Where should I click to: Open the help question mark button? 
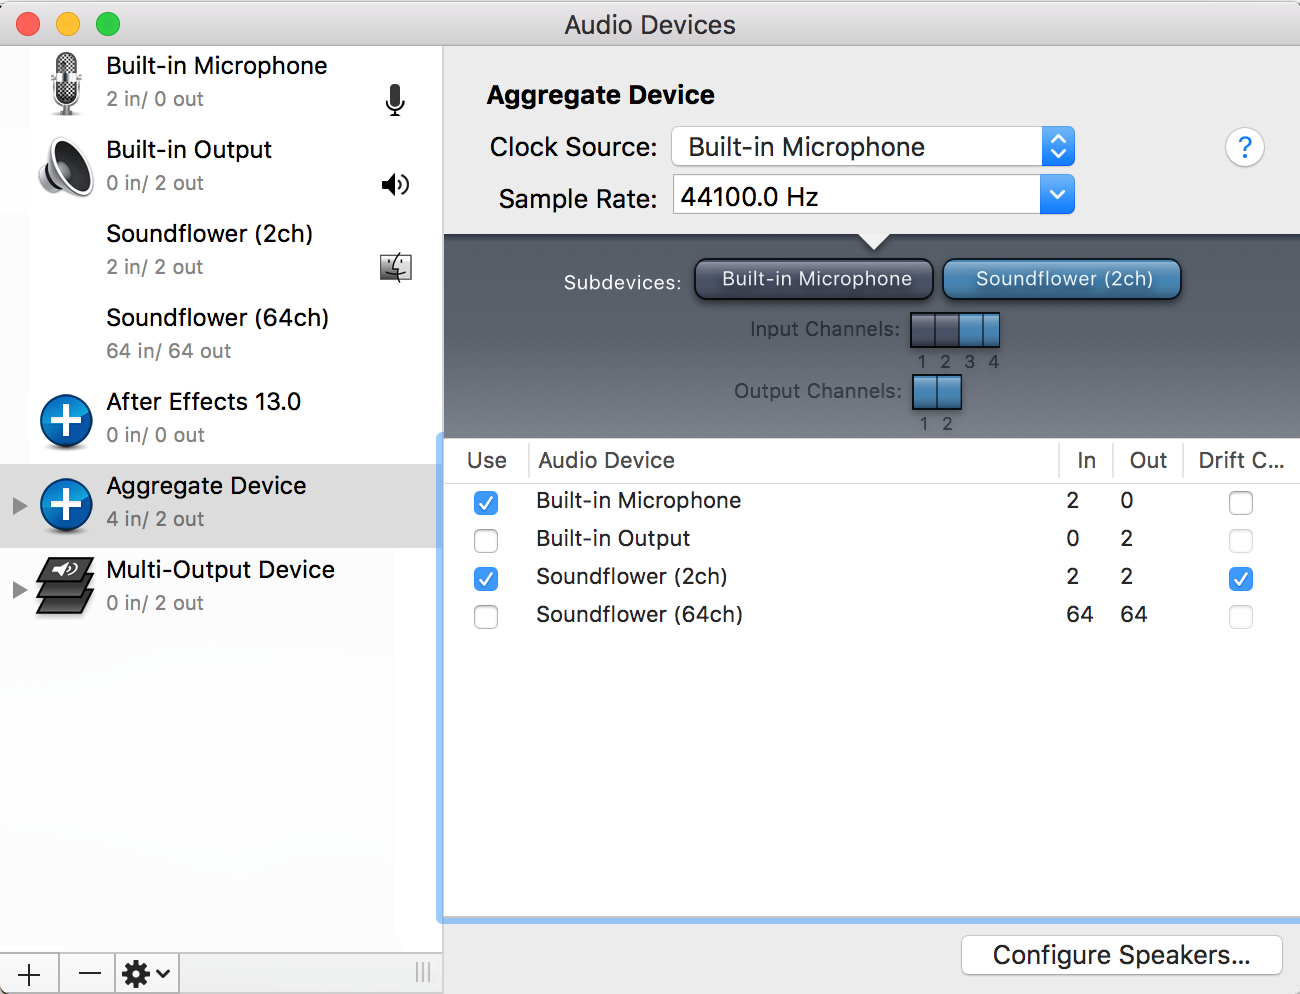(1244, 148)
